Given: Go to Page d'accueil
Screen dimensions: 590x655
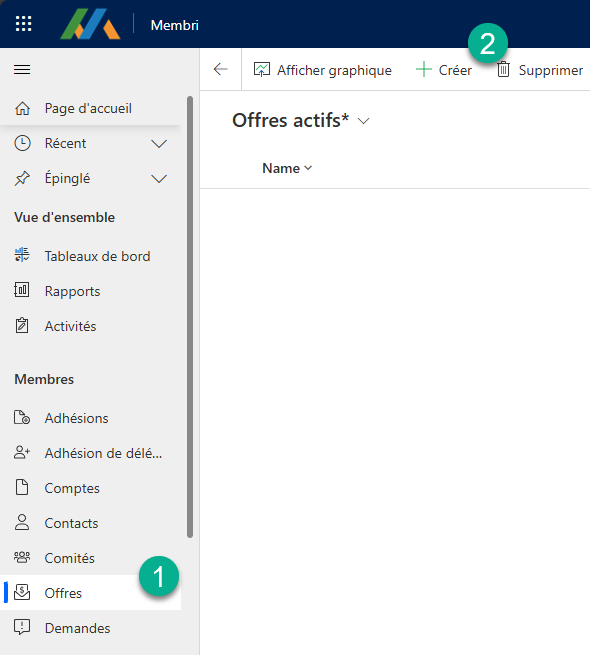Looking at the screenshot, I should pos(90,108).
